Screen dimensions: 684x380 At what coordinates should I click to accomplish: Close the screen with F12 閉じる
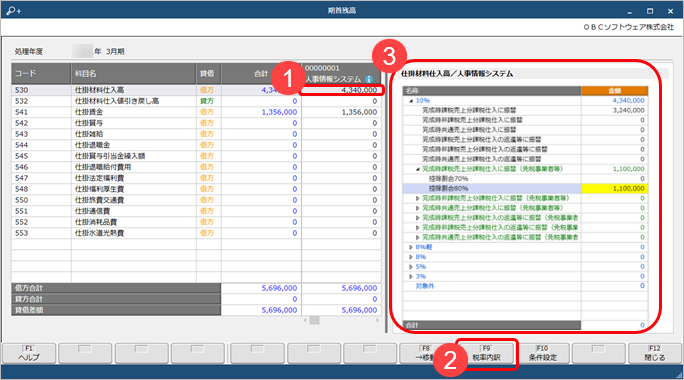[x=655, y=353]
